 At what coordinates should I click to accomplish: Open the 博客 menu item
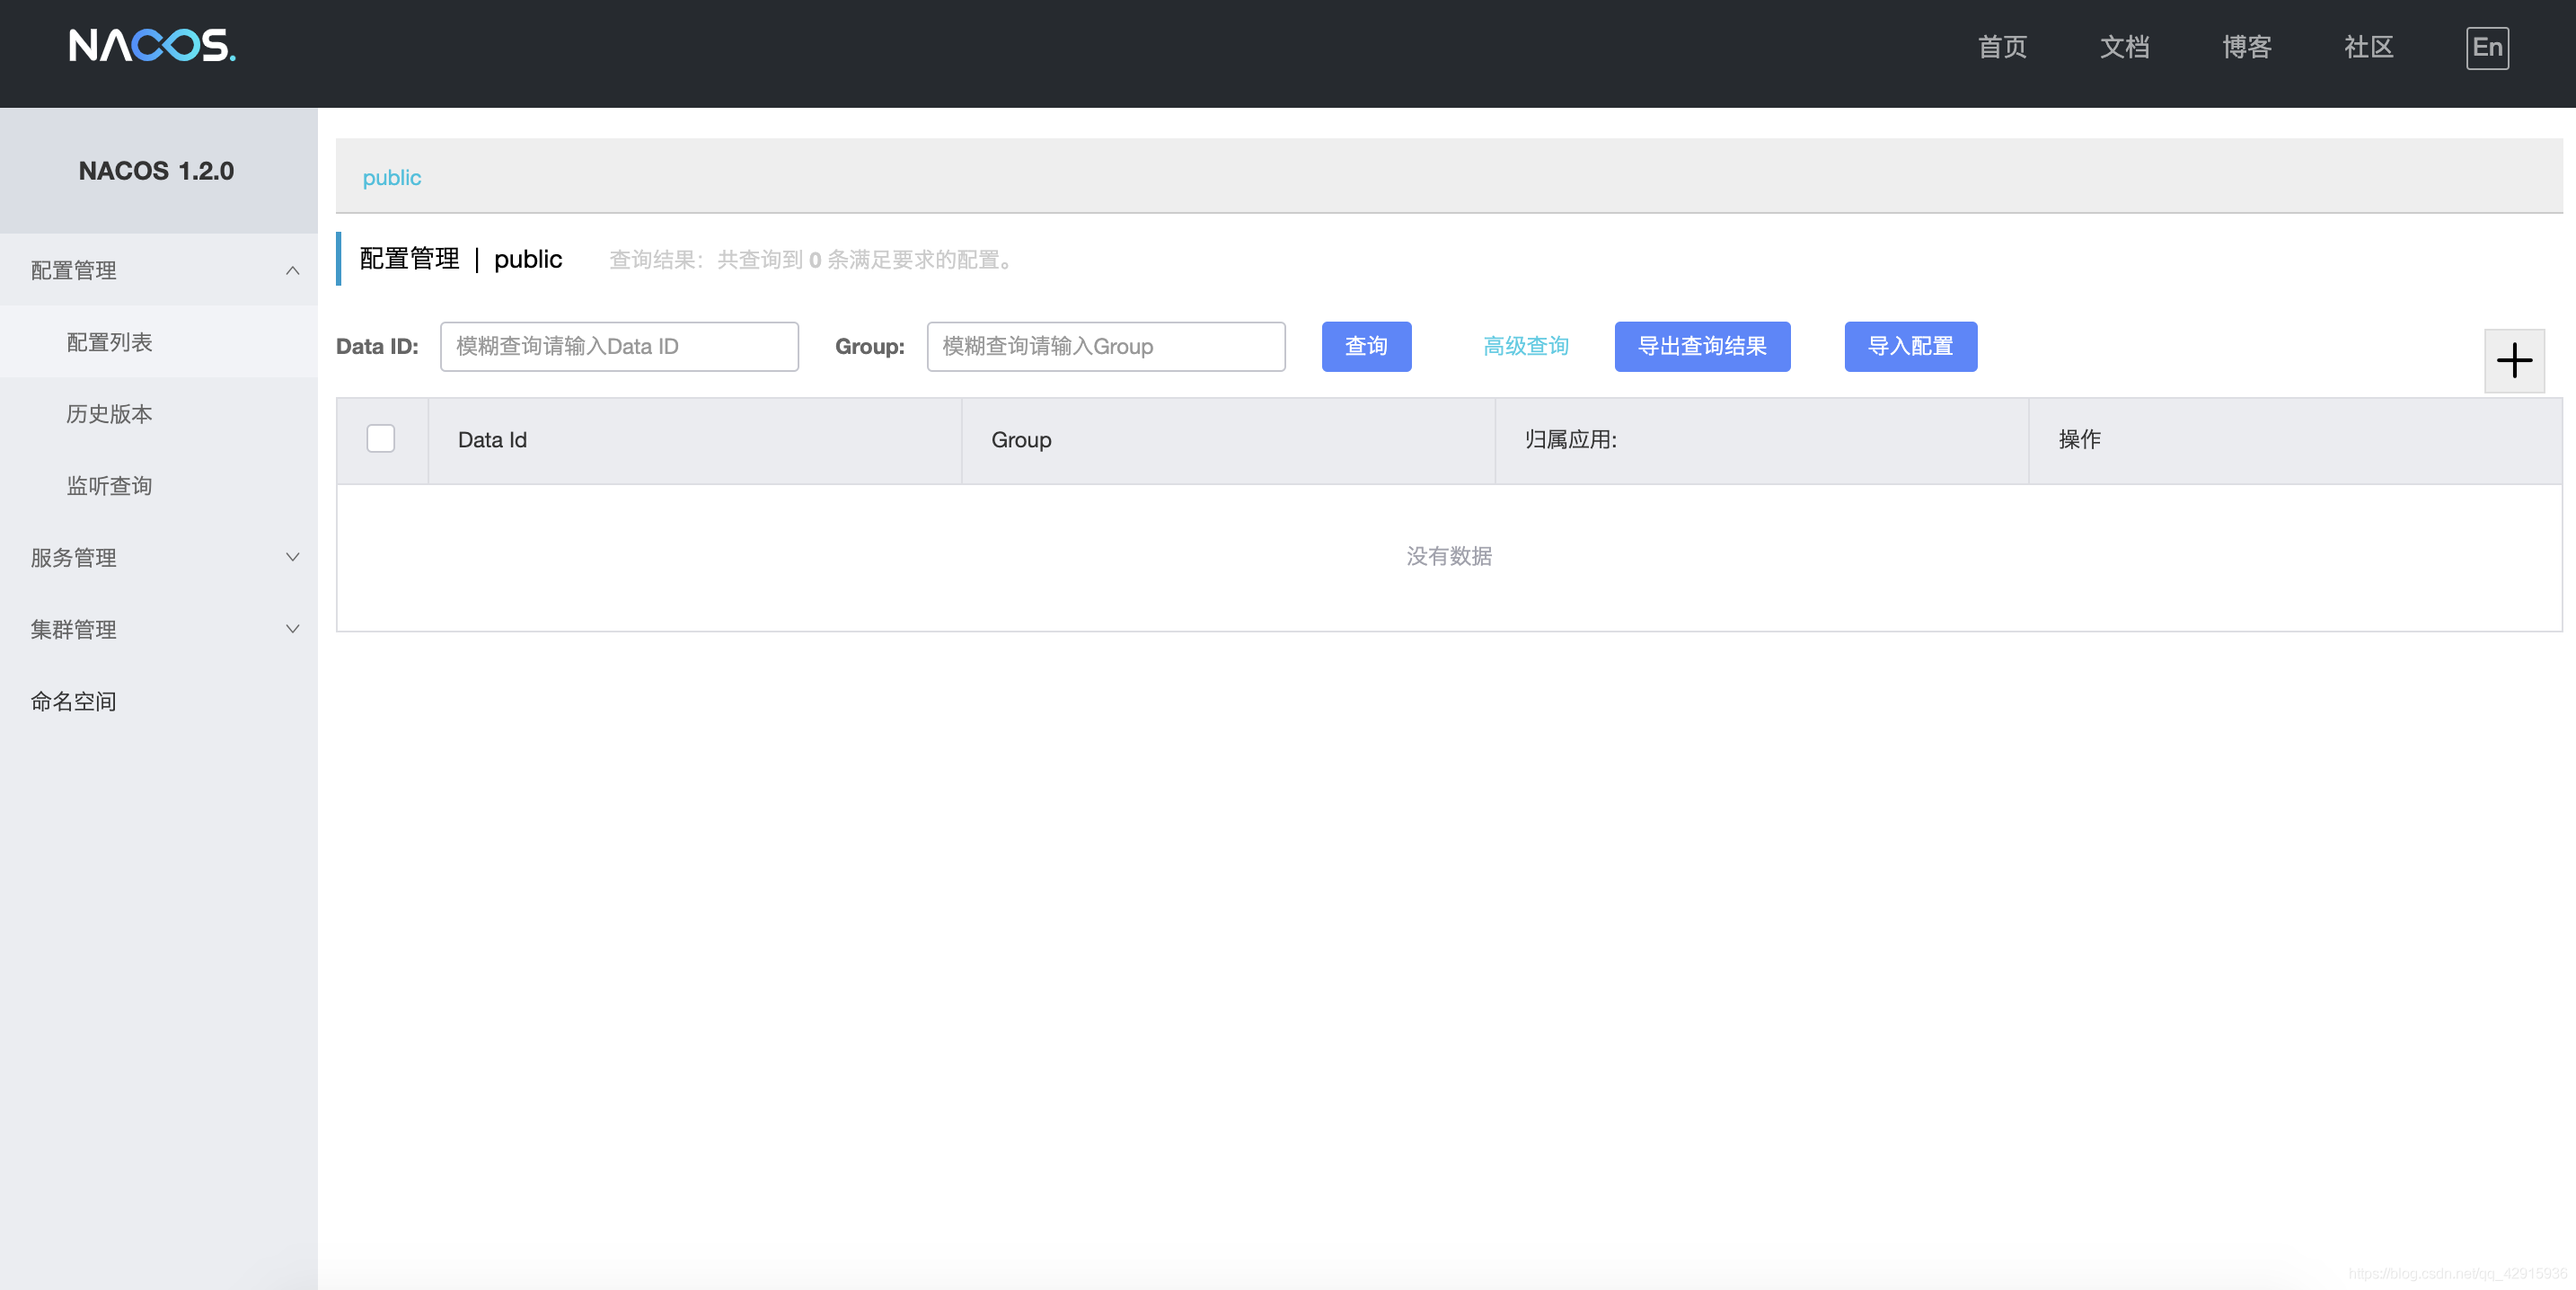point(2246,46)
